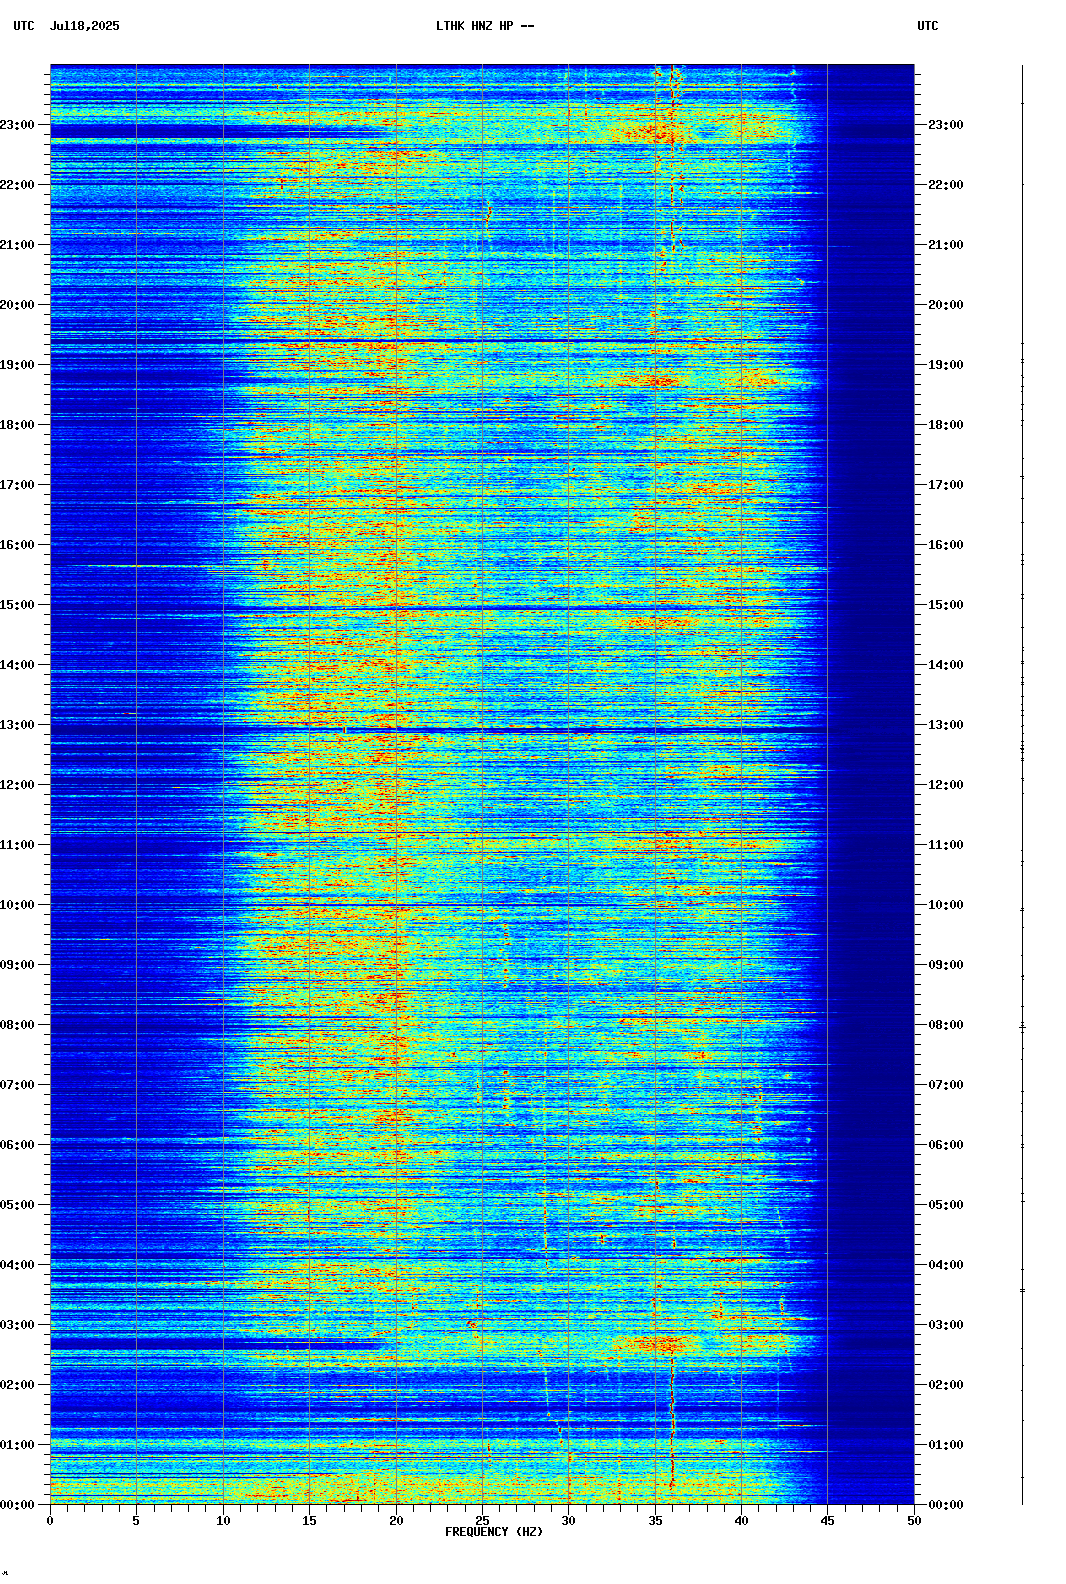Image resolution: width=1066 pixels, height=1584 pixels.
Task: Click 04:00 on the right time axis
Action: point(946,1265)
